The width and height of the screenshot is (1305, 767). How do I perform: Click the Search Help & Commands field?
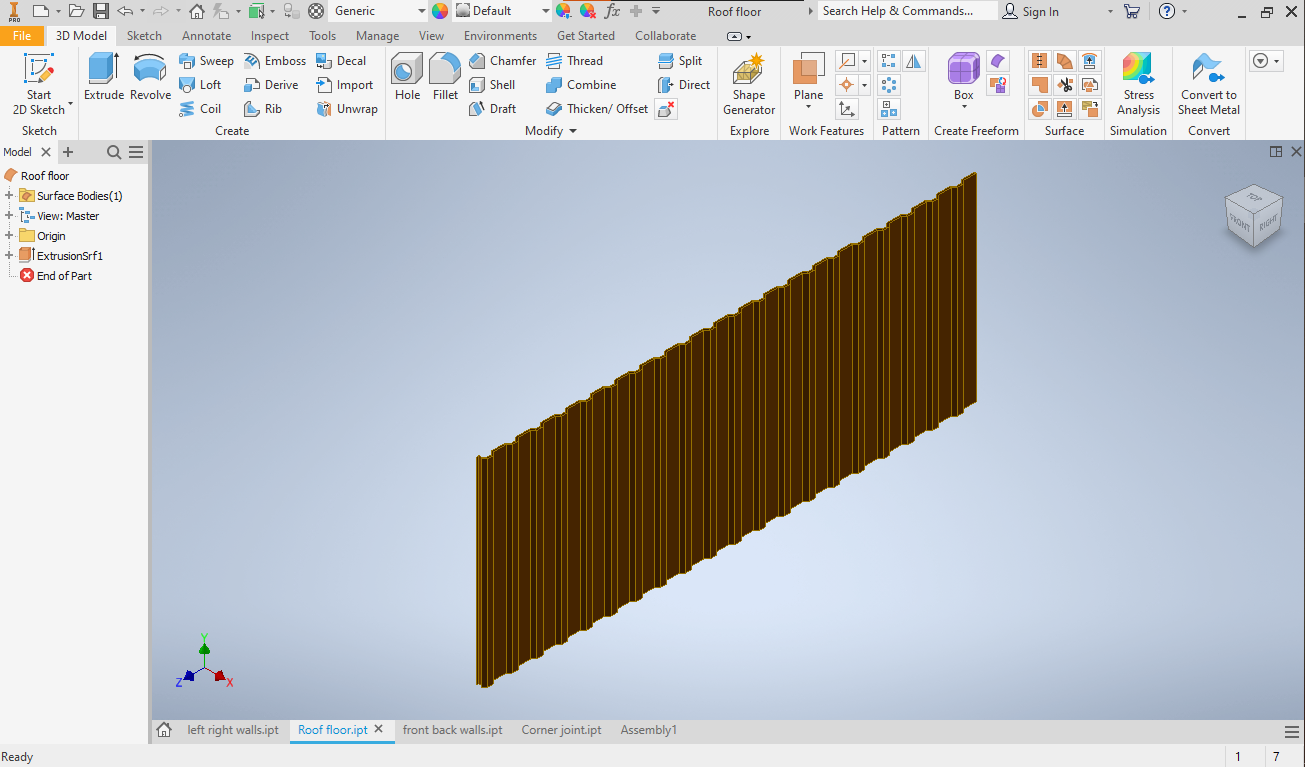[908, 11]
